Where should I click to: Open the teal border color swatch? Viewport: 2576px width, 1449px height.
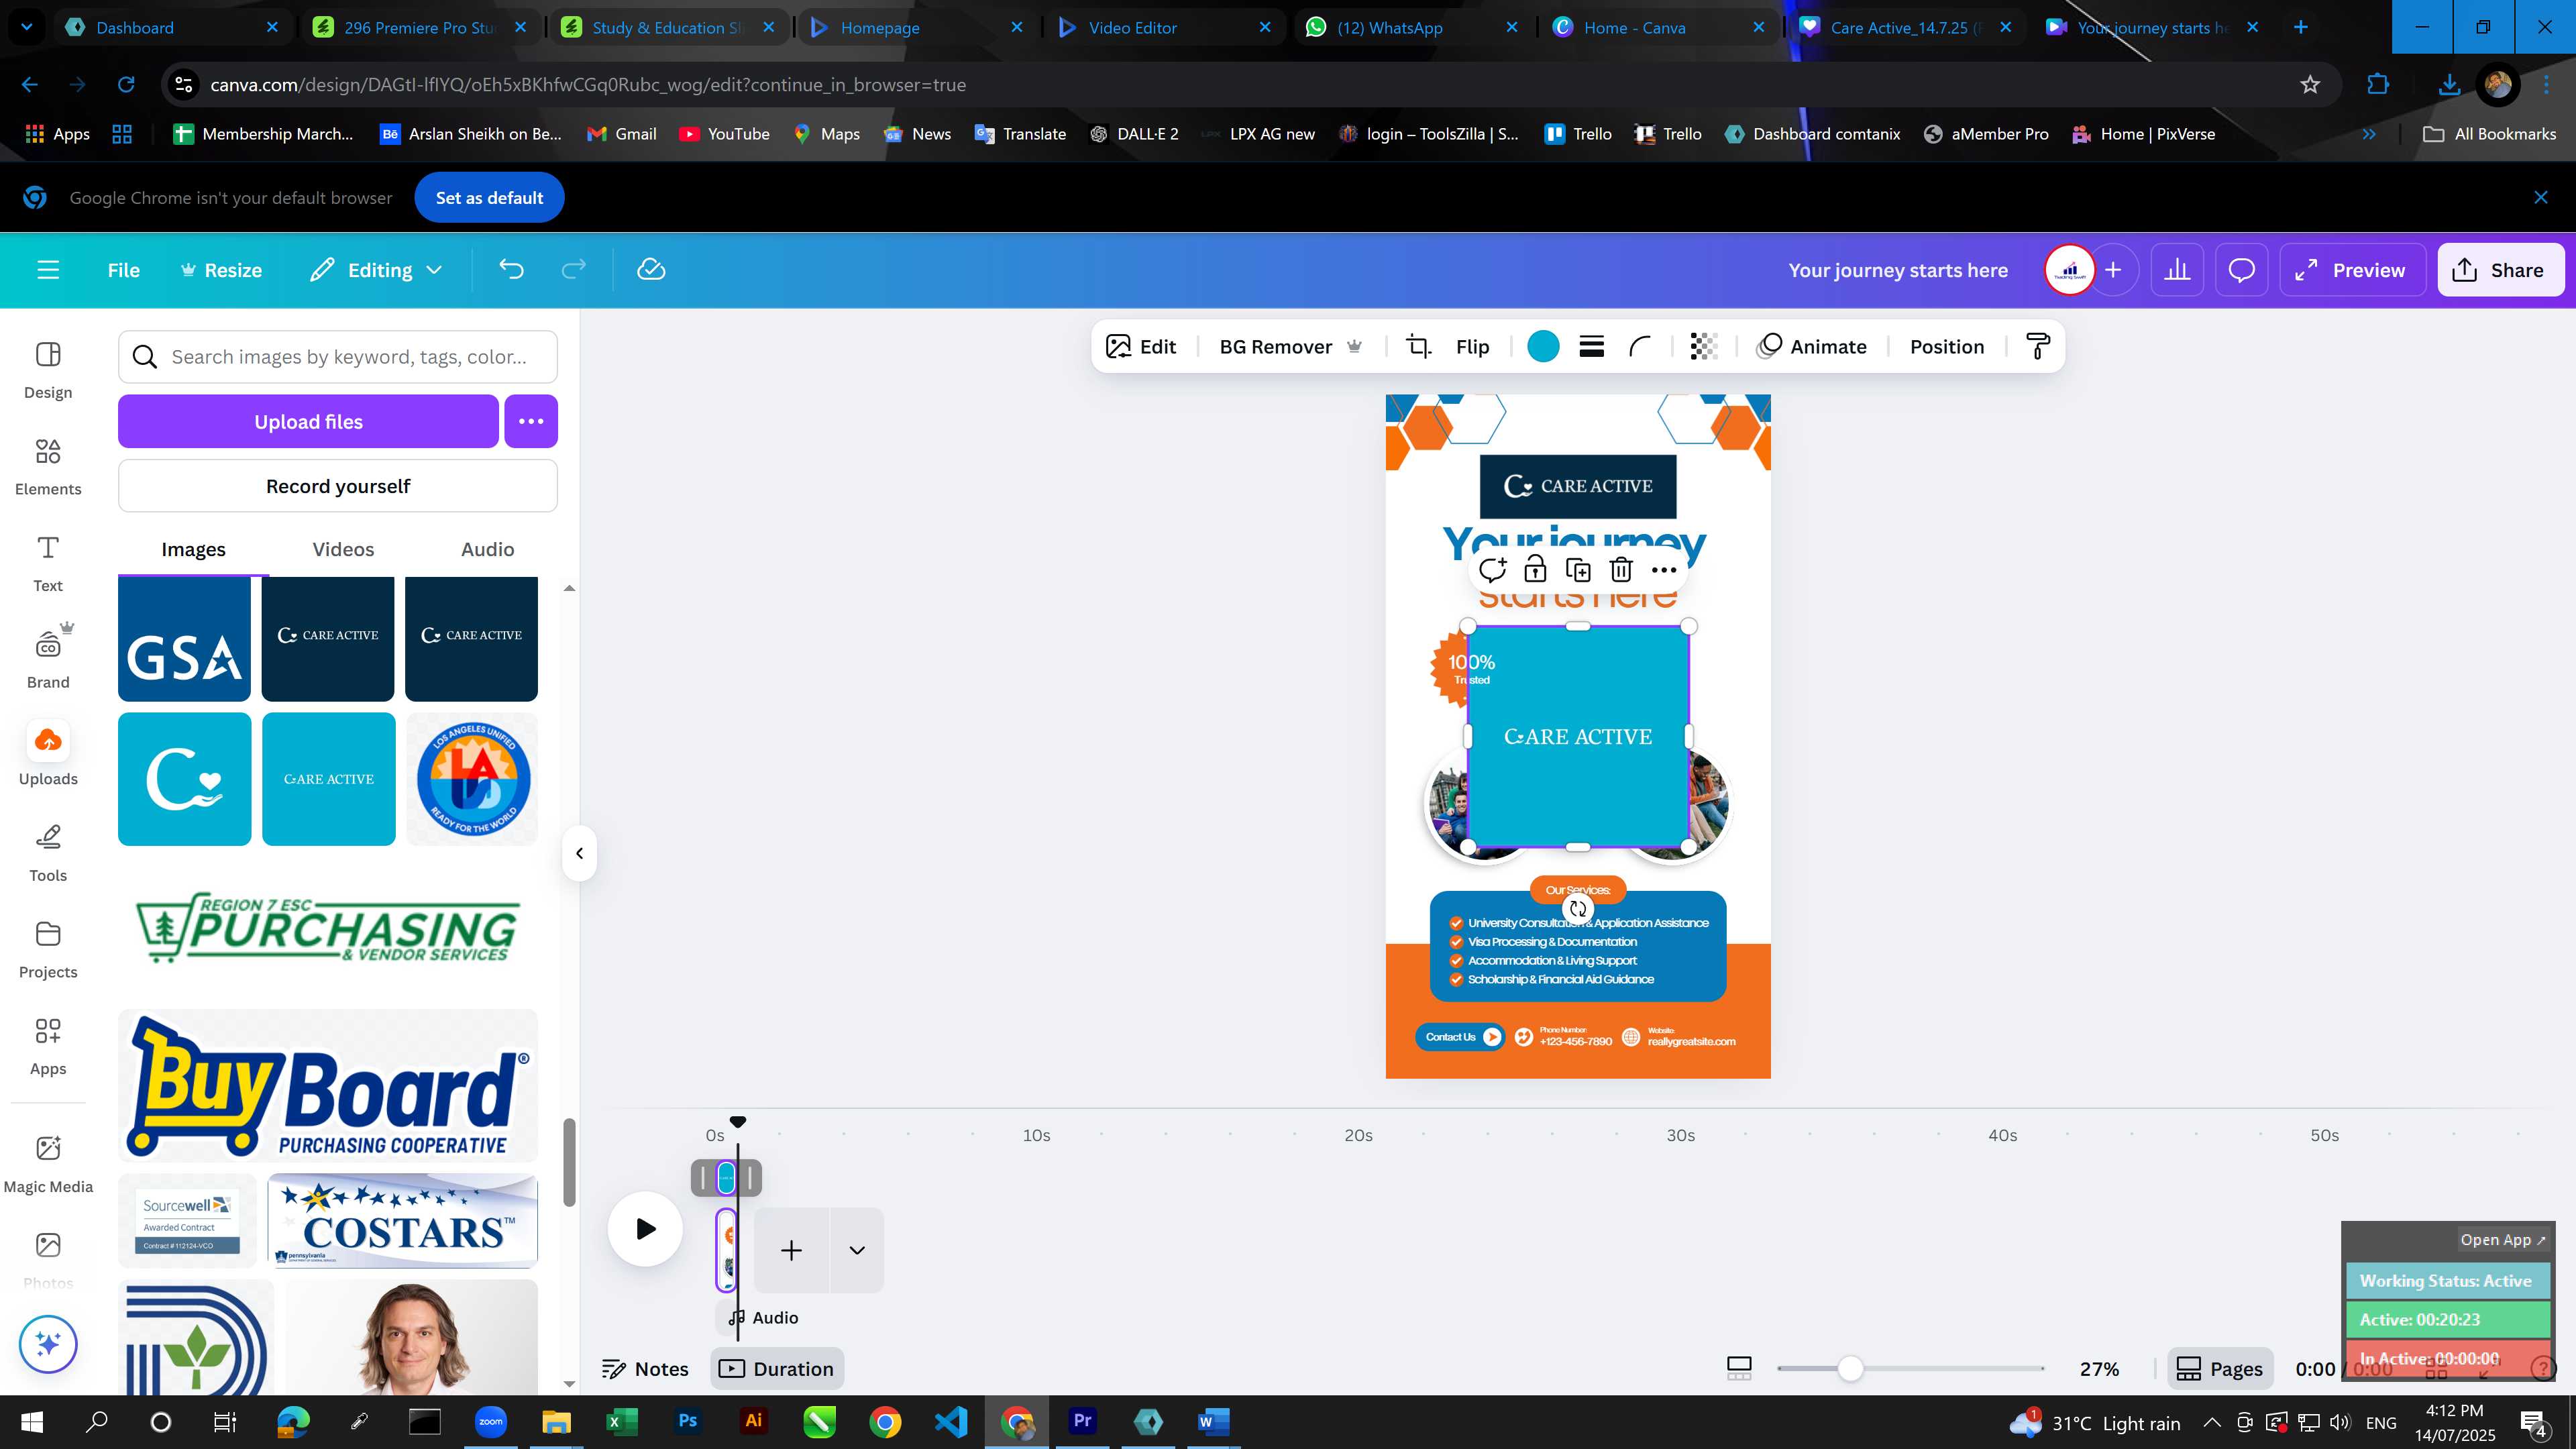coord(1543,347)
